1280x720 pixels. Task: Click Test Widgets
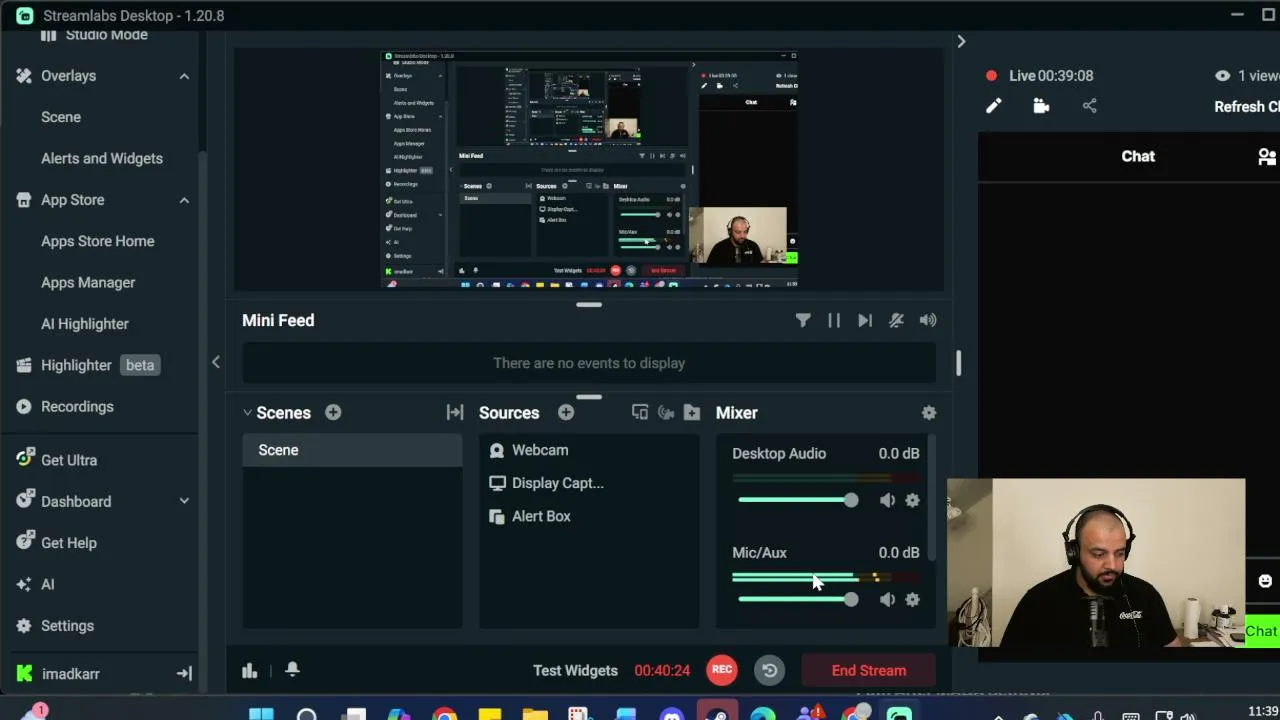[x=575, y=671]
